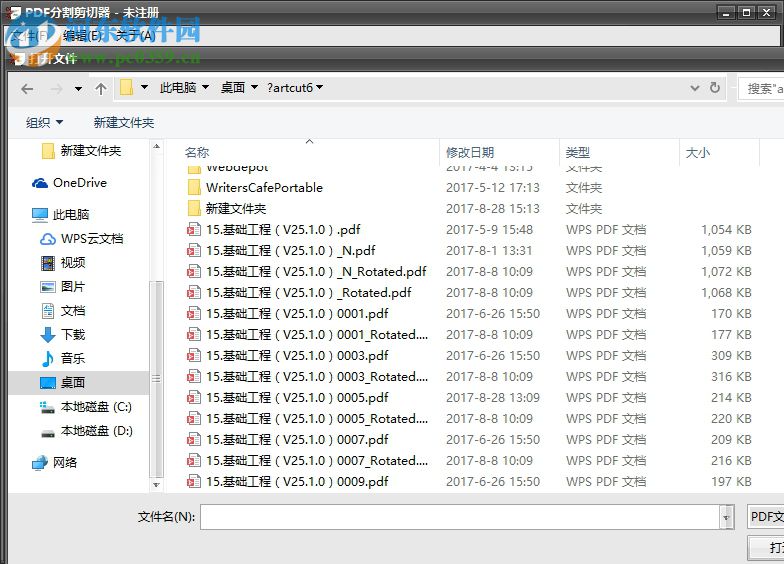This screenshot has width=784, height=564.
Task: Click the search box in dialog
Action: (762, 88)
